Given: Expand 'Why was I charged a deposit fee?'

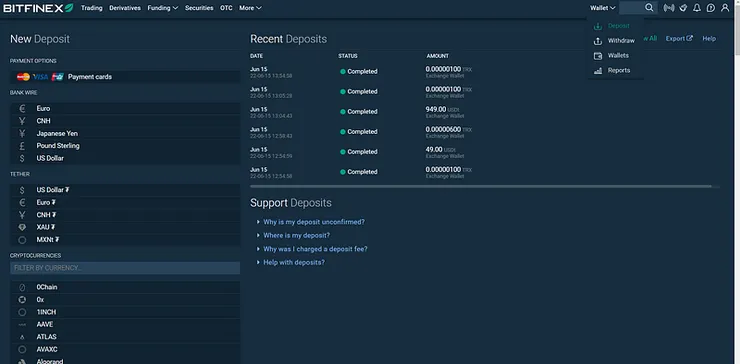Looking at the screenshot, I should click(315, 249).
